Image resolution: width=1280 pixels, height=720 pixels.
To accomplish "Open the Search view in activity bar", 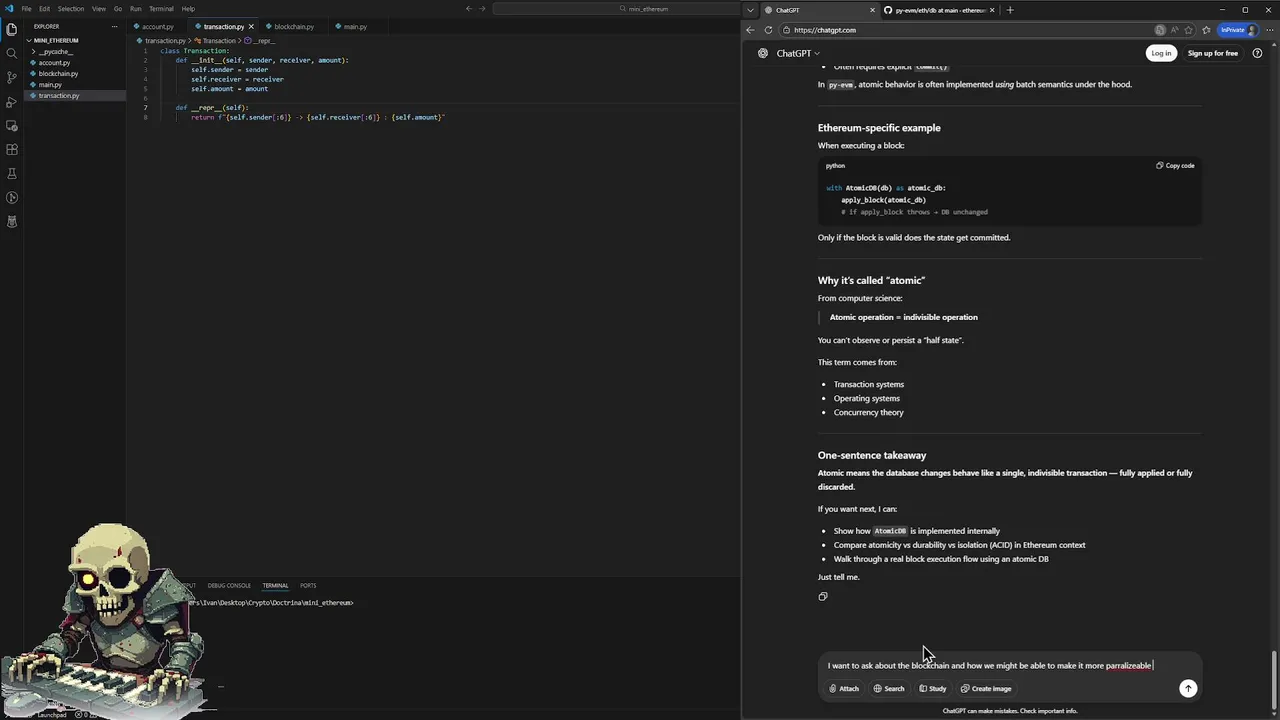I will pyautogui.click(x=12, y=53).
